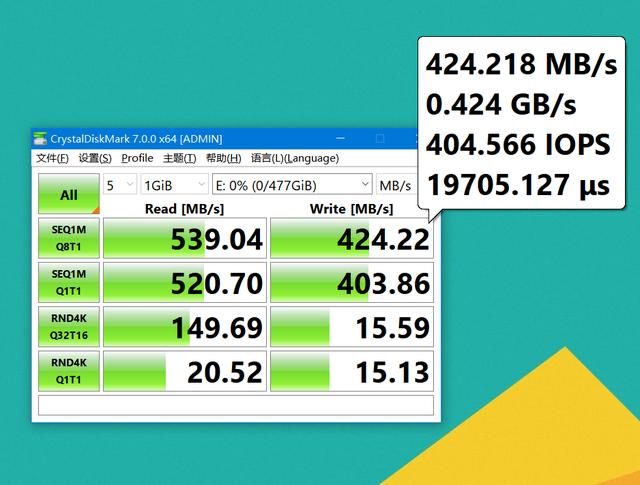The image size is (640, 485).
Task: Run the RND4K Q32T16 benchmark
Action: (x=69, y=327)
